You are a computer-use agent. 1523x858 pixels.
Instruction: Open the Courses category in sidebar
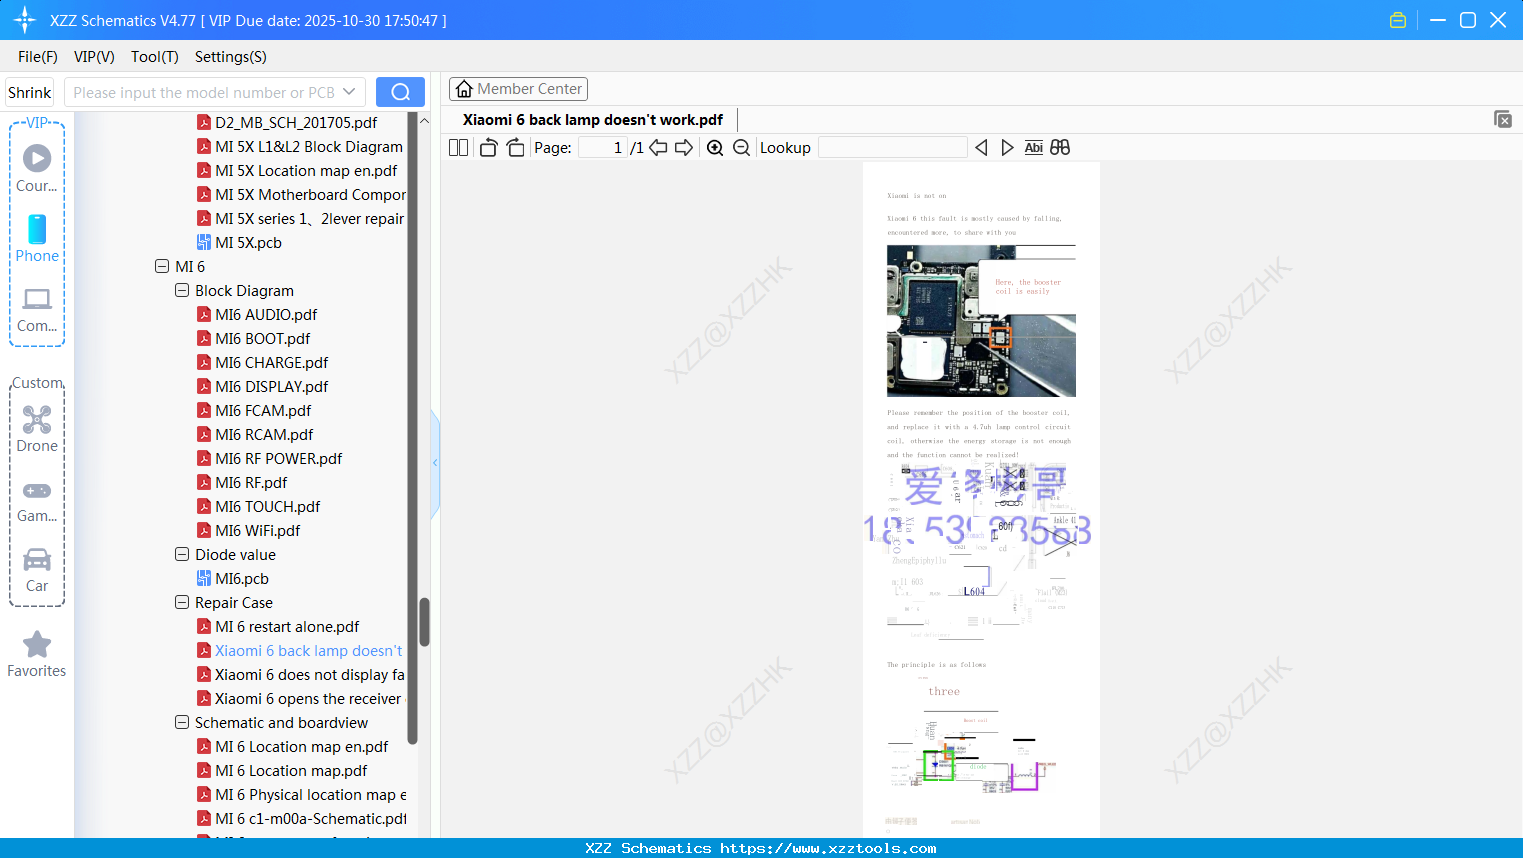point(37,168)
